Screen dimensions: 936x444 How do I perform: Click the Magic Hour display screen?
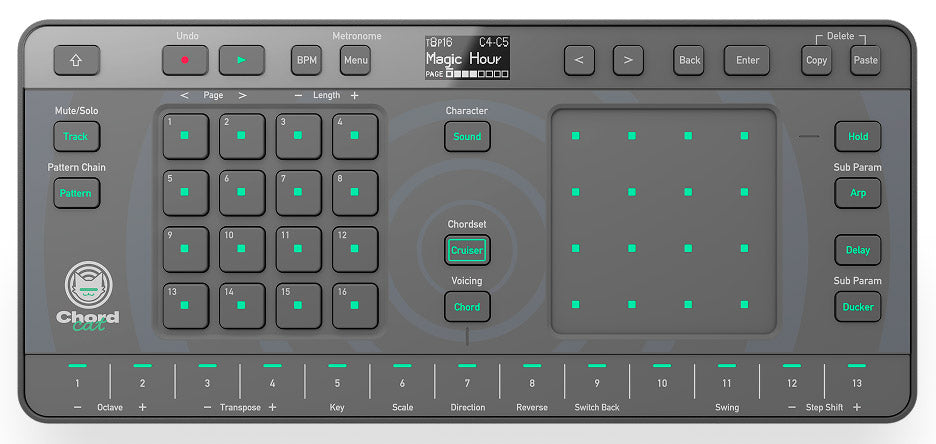tap(467, 58)
